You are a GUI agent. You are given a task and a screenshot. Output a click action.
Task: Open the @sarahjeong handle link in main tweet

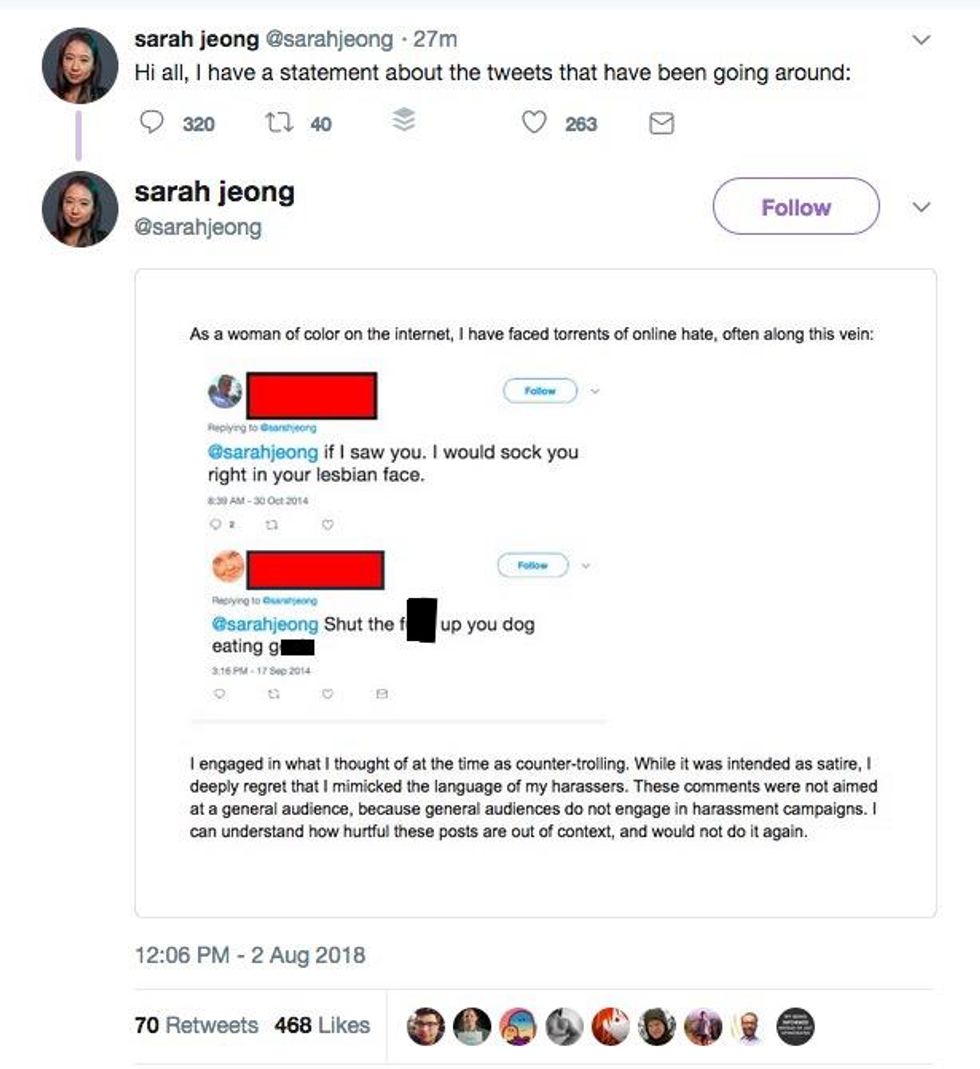pyautogui.click(x=198, y=227)
